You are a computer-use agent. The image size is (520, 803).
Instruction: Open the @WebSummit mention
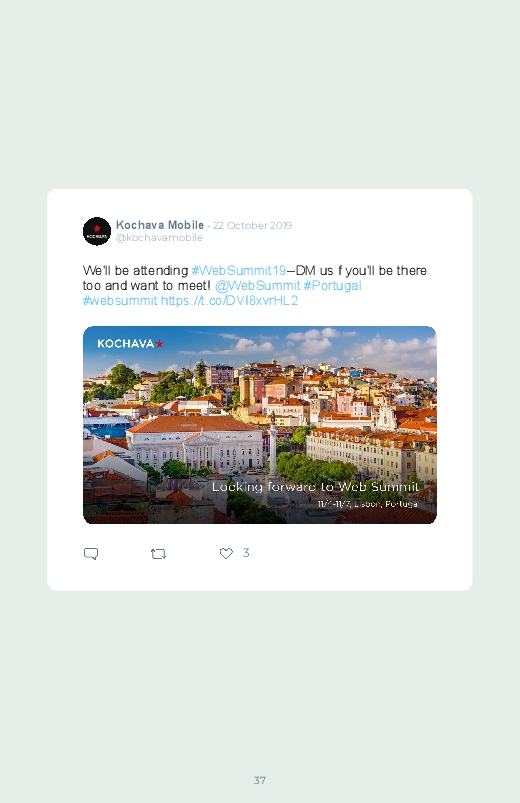click(257, 285)
